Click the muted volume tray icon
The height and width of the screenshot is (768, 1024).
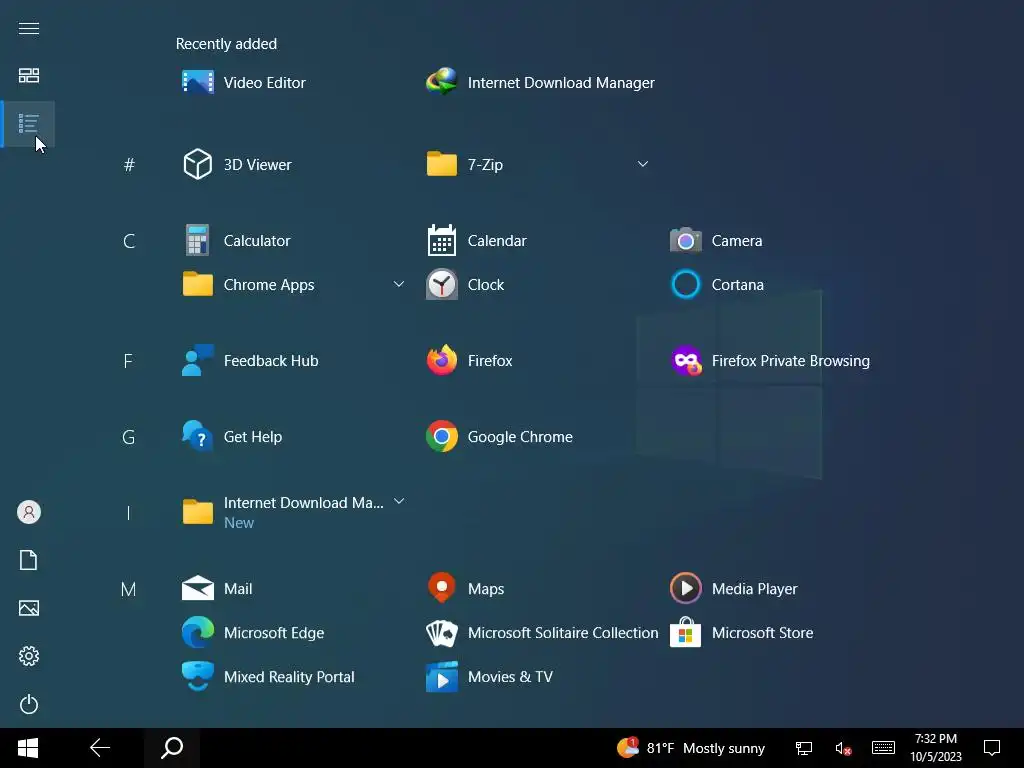842,748
